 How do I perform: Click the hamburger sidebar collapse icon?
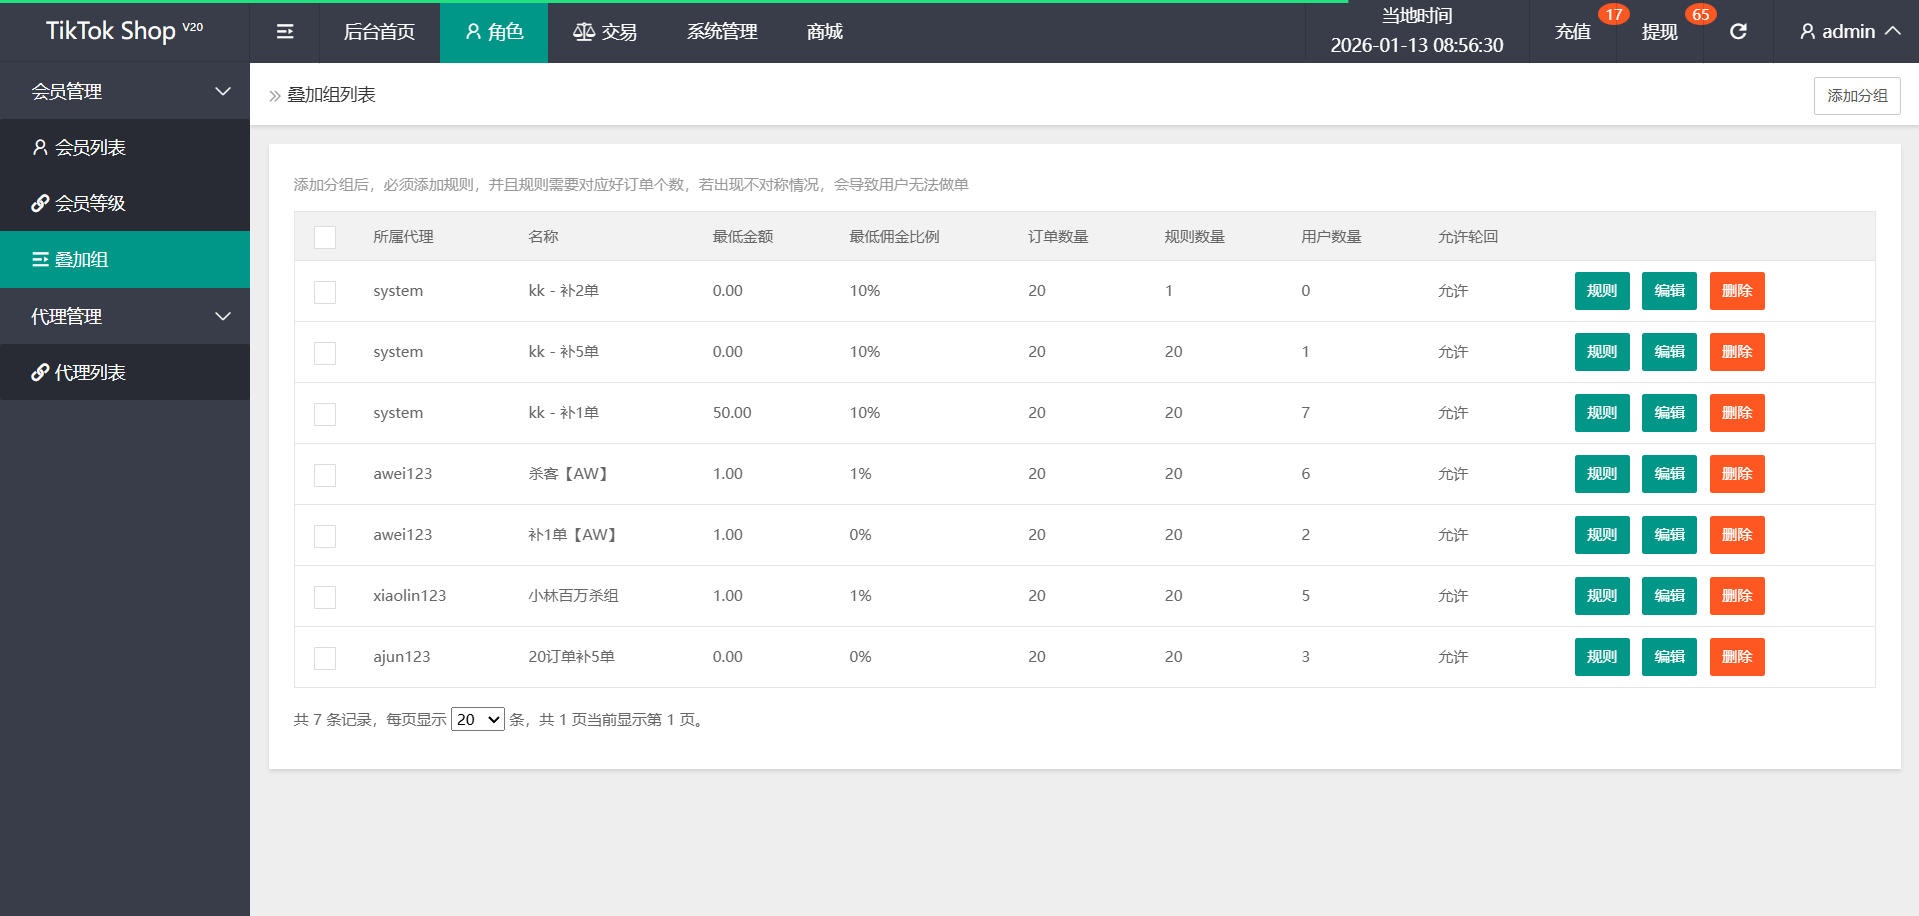pyautogui.click(x=285, y=32)
